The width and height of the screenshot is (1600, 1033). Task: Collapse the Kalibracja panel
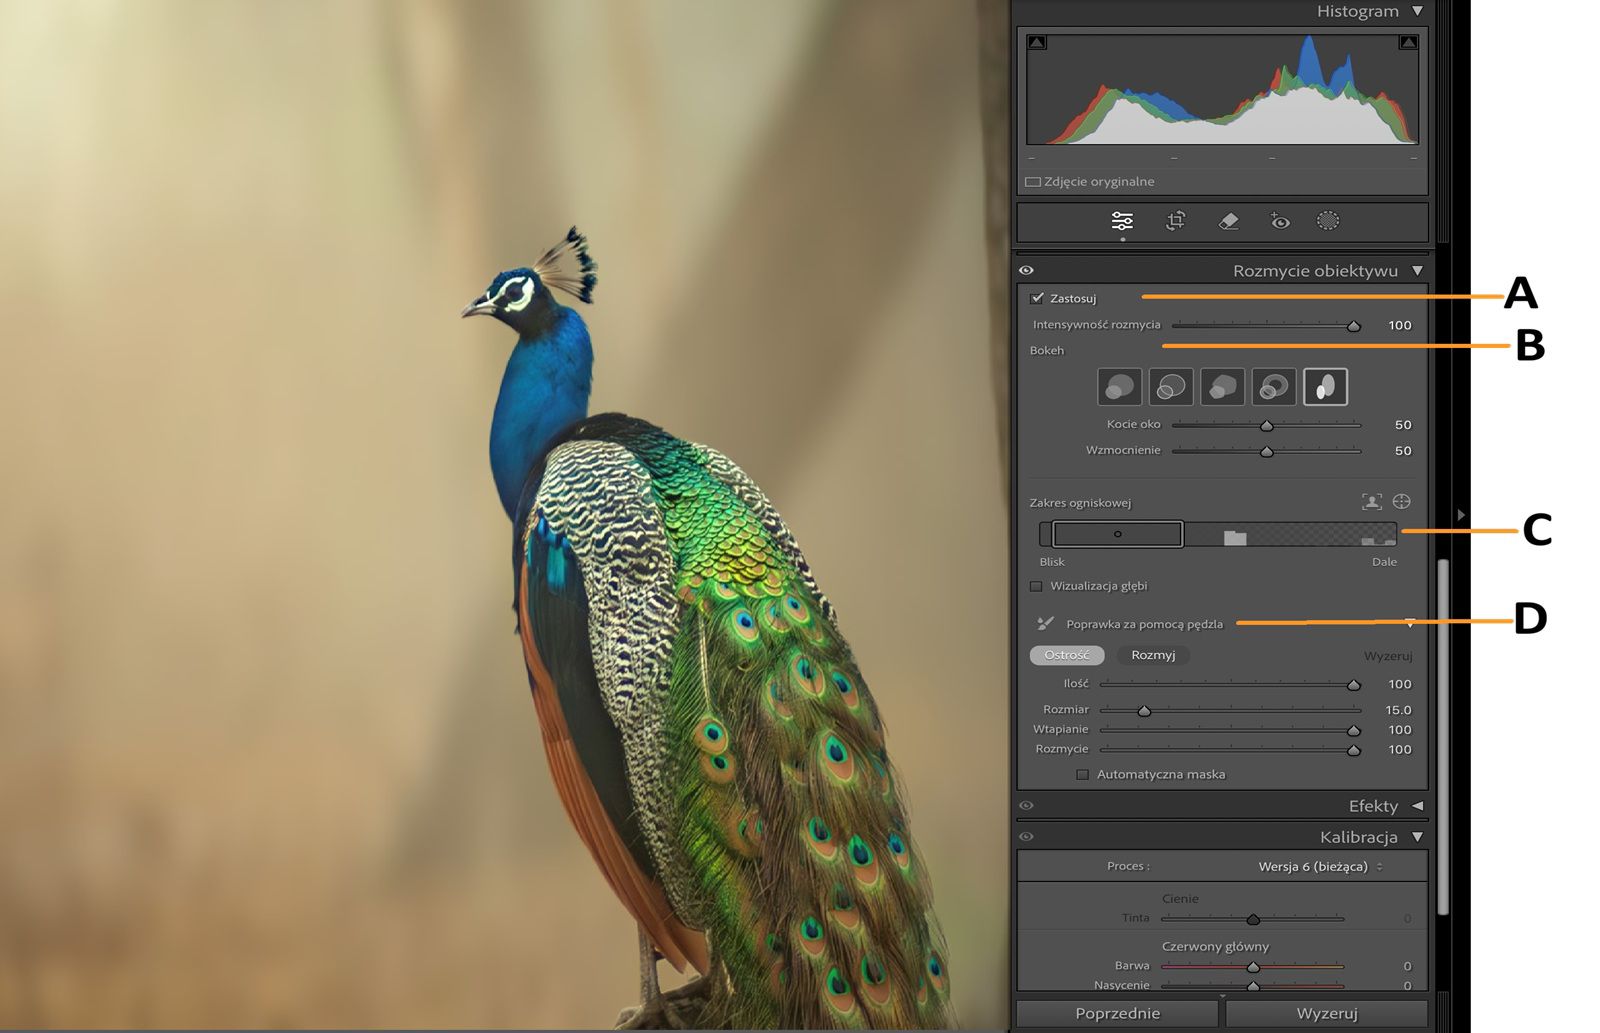click(1417, 837)
